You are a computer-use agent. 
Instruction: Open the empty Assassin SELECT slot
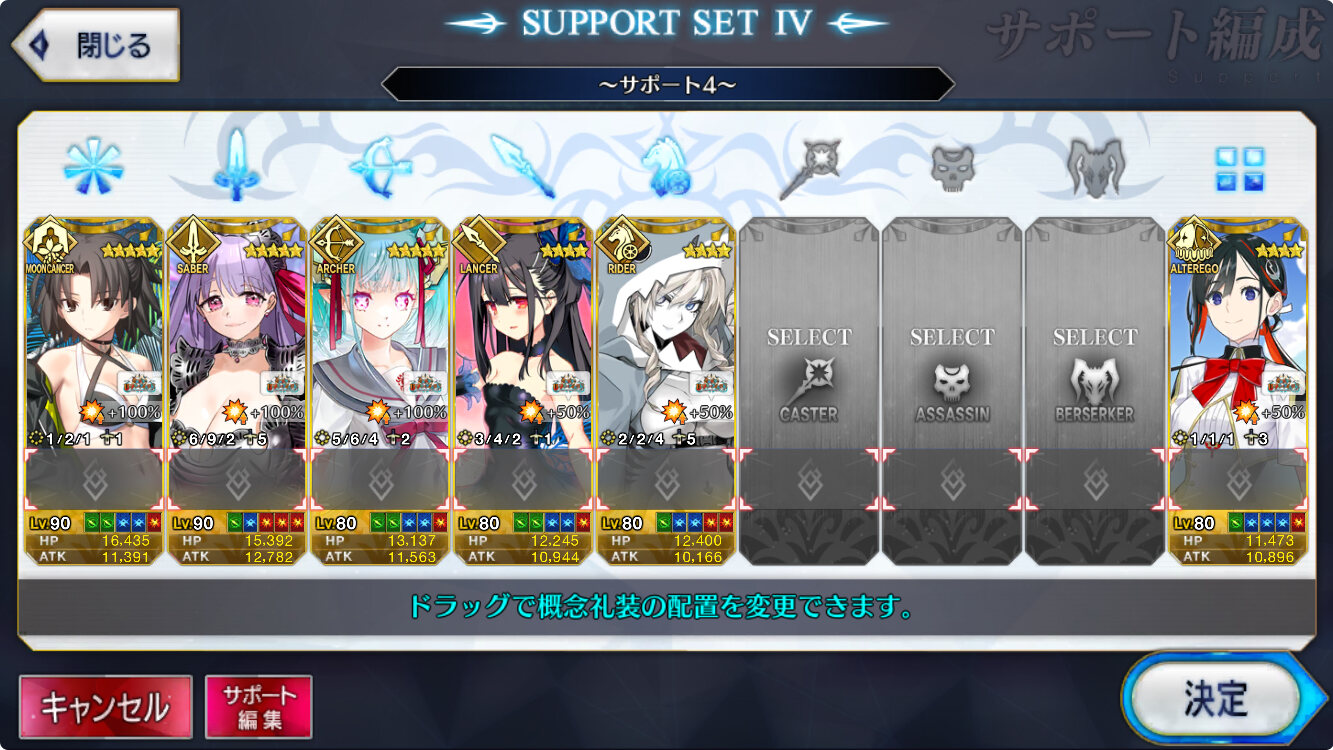[x=952, y=392]
